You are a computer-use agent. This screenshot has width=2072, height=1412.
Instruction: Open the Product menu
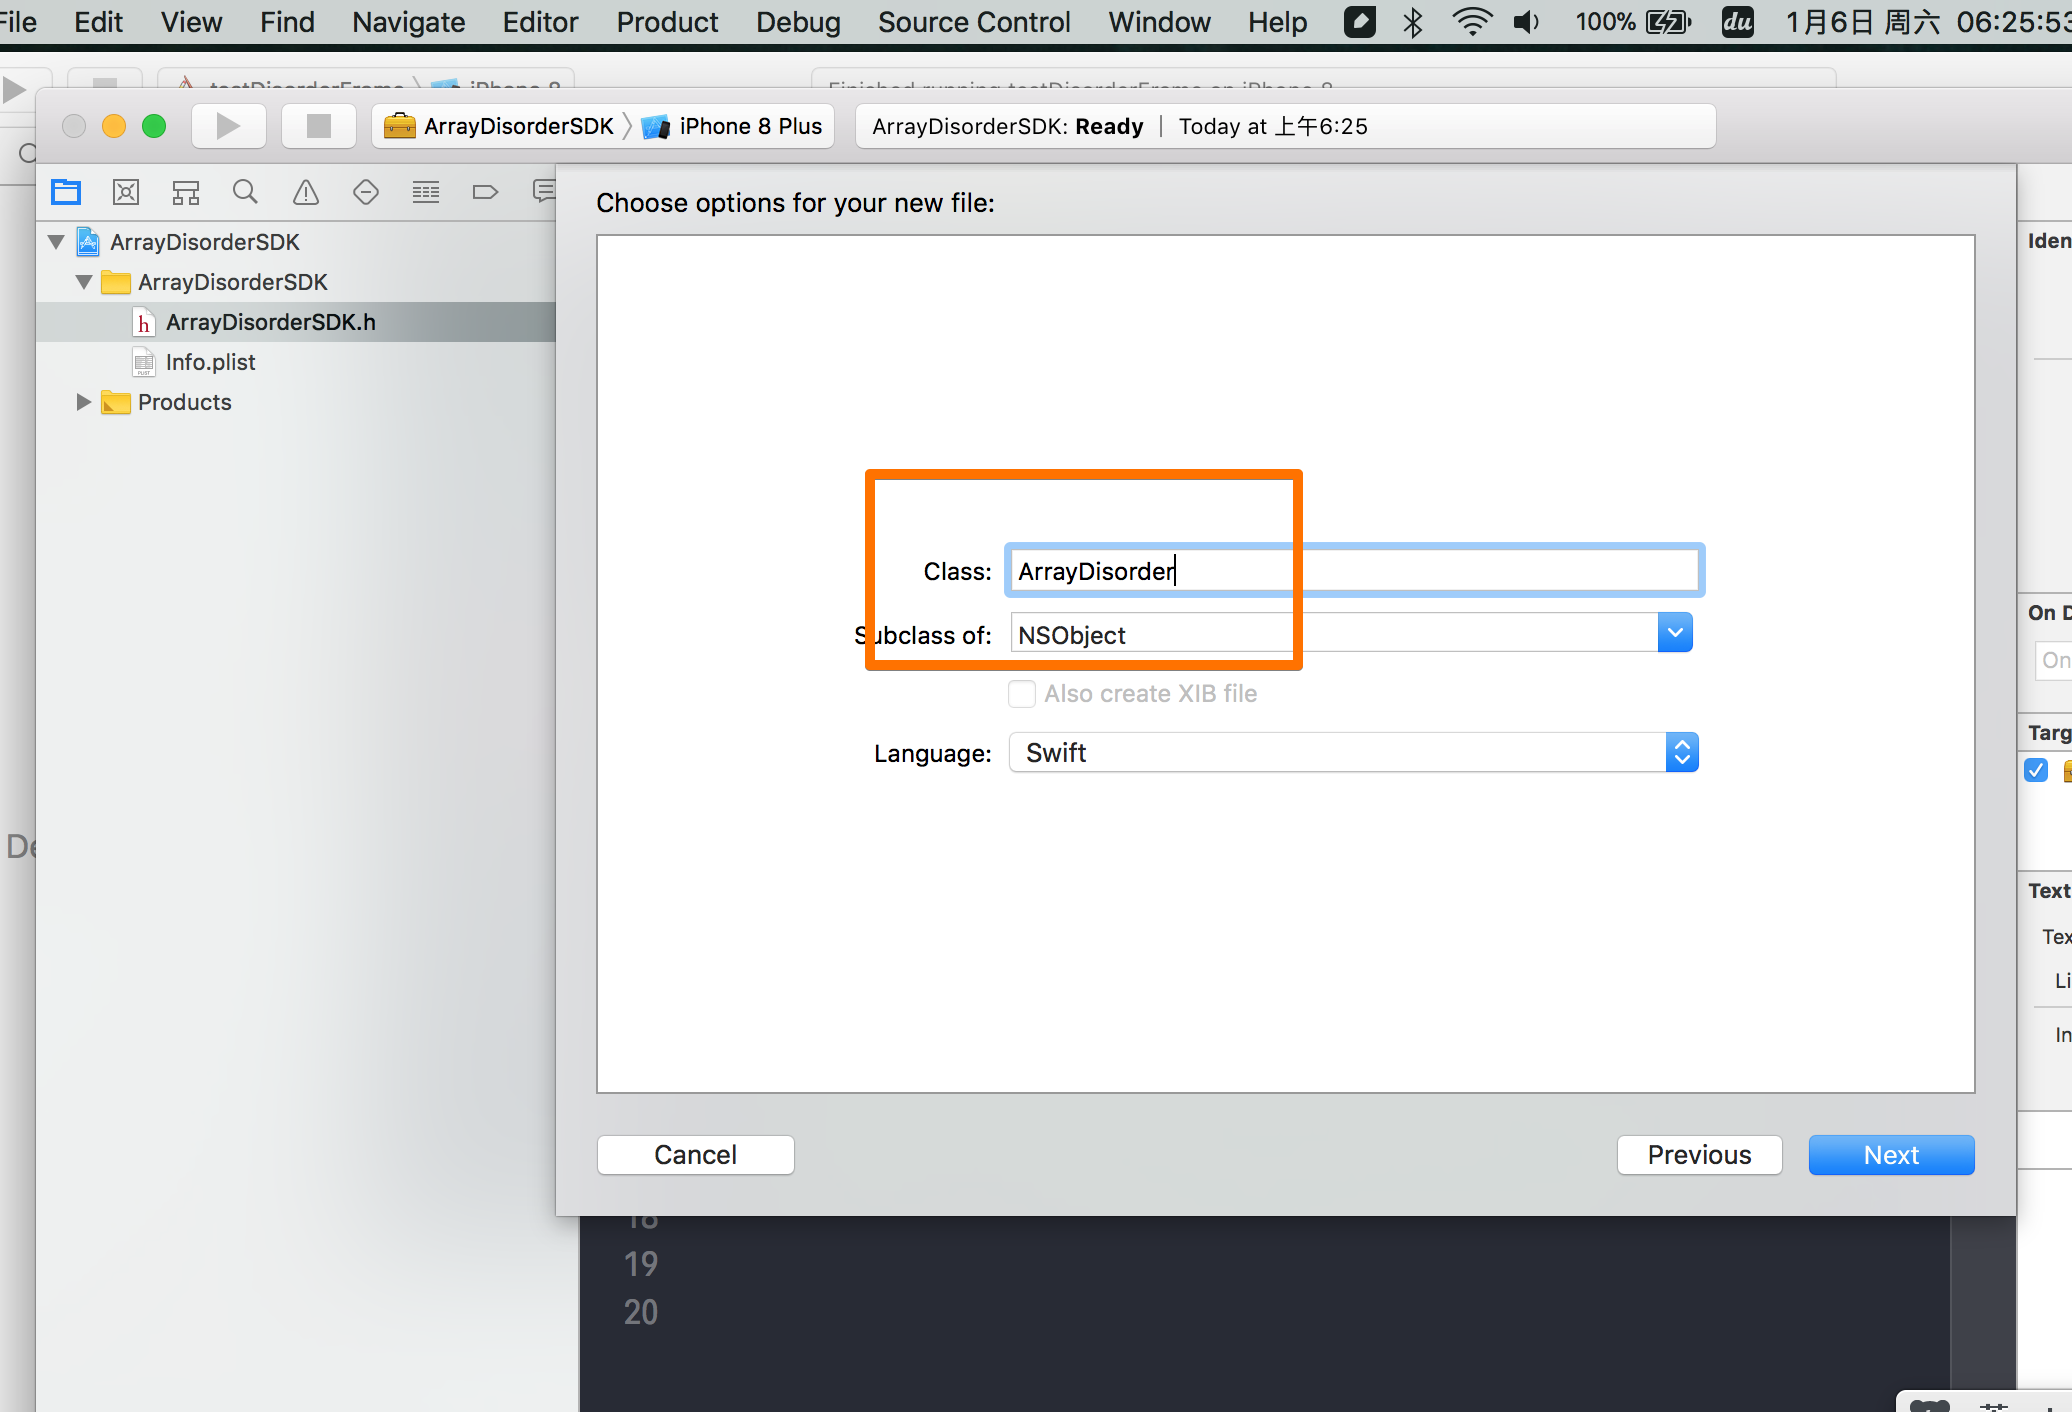(667, 22)
